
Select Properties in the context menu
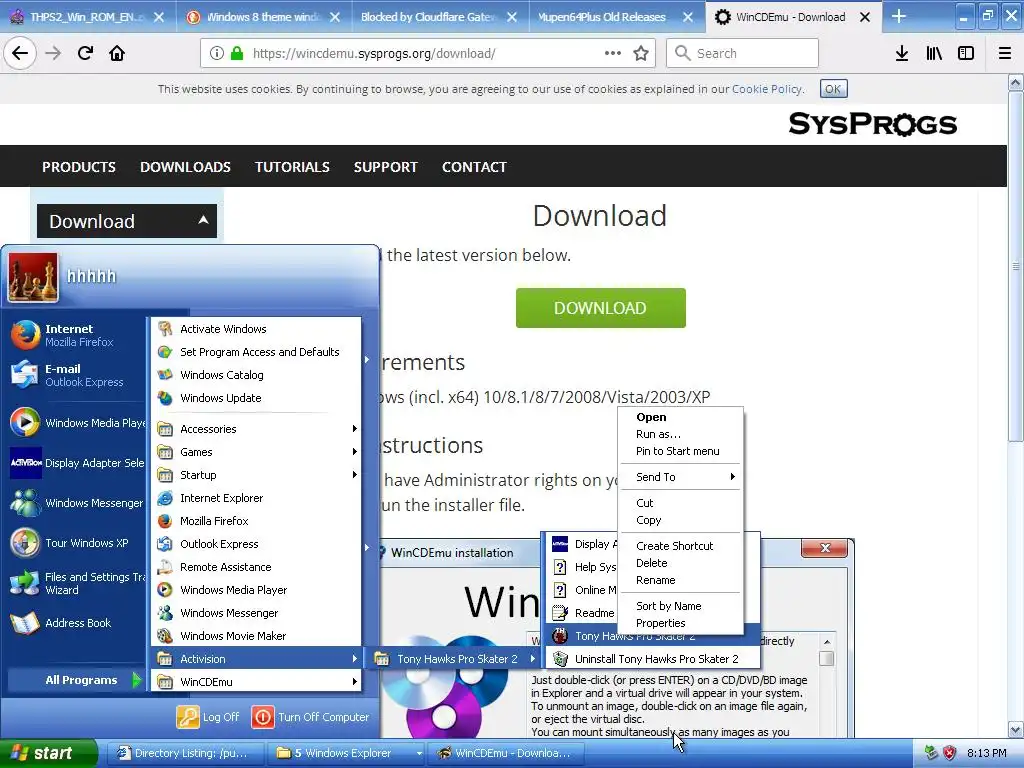tap(680, 623)
